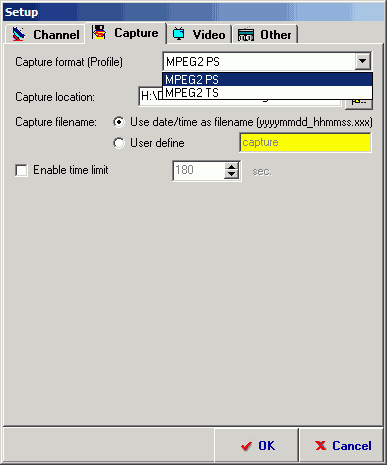
Task: Click the yellow capture filename field
Action: coord(305,143)
